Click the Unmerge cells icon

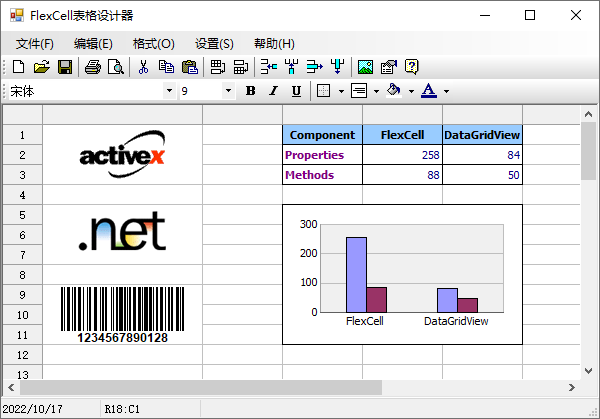(241, 67)
